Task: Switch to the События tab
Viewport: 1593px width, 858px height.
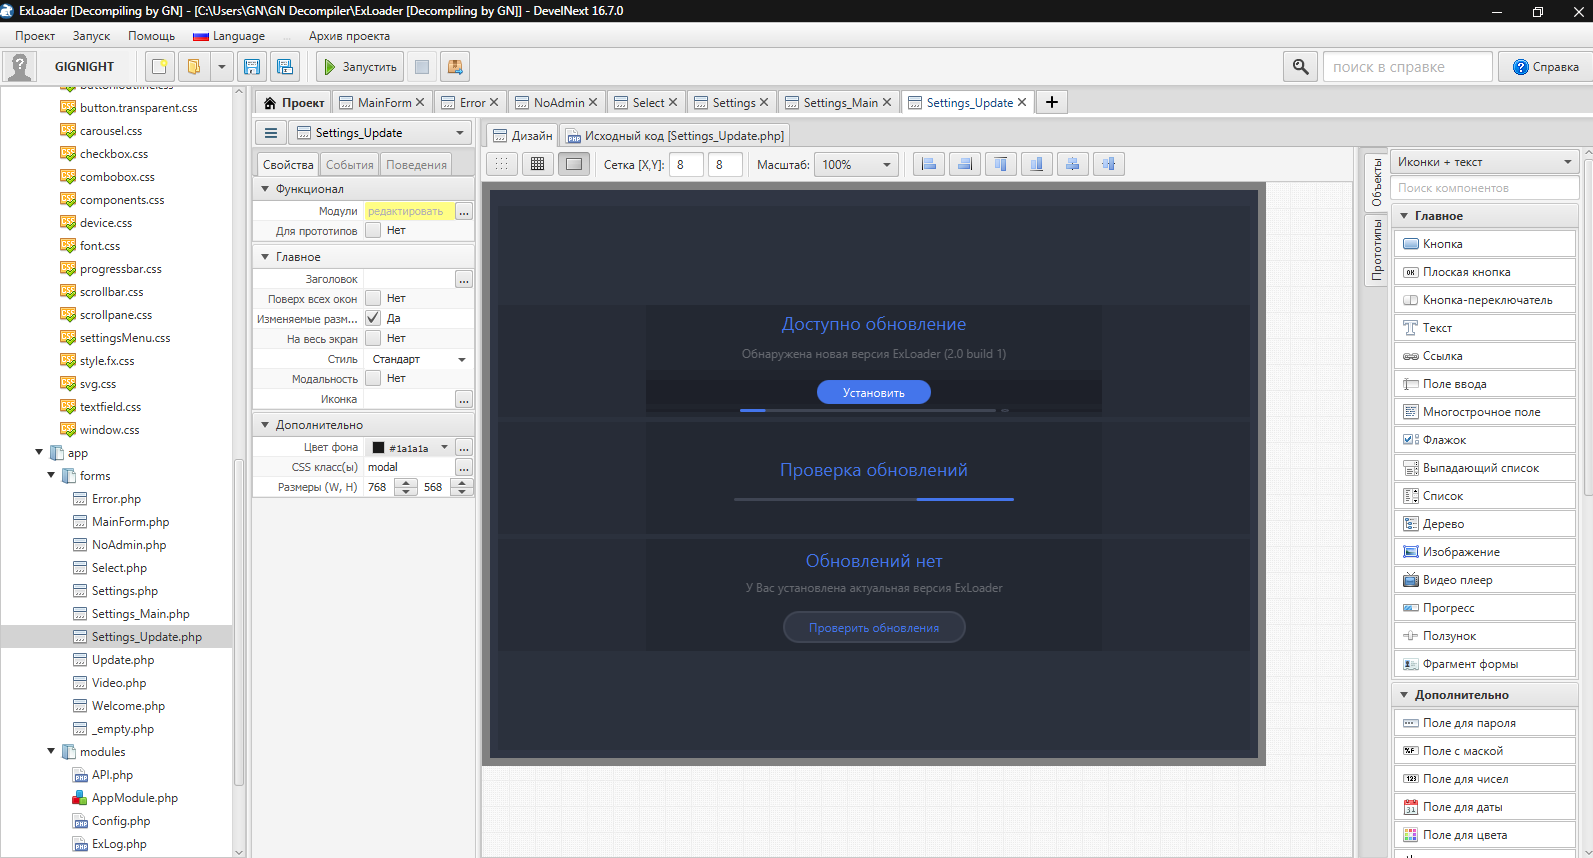Action: click(350, 165)
